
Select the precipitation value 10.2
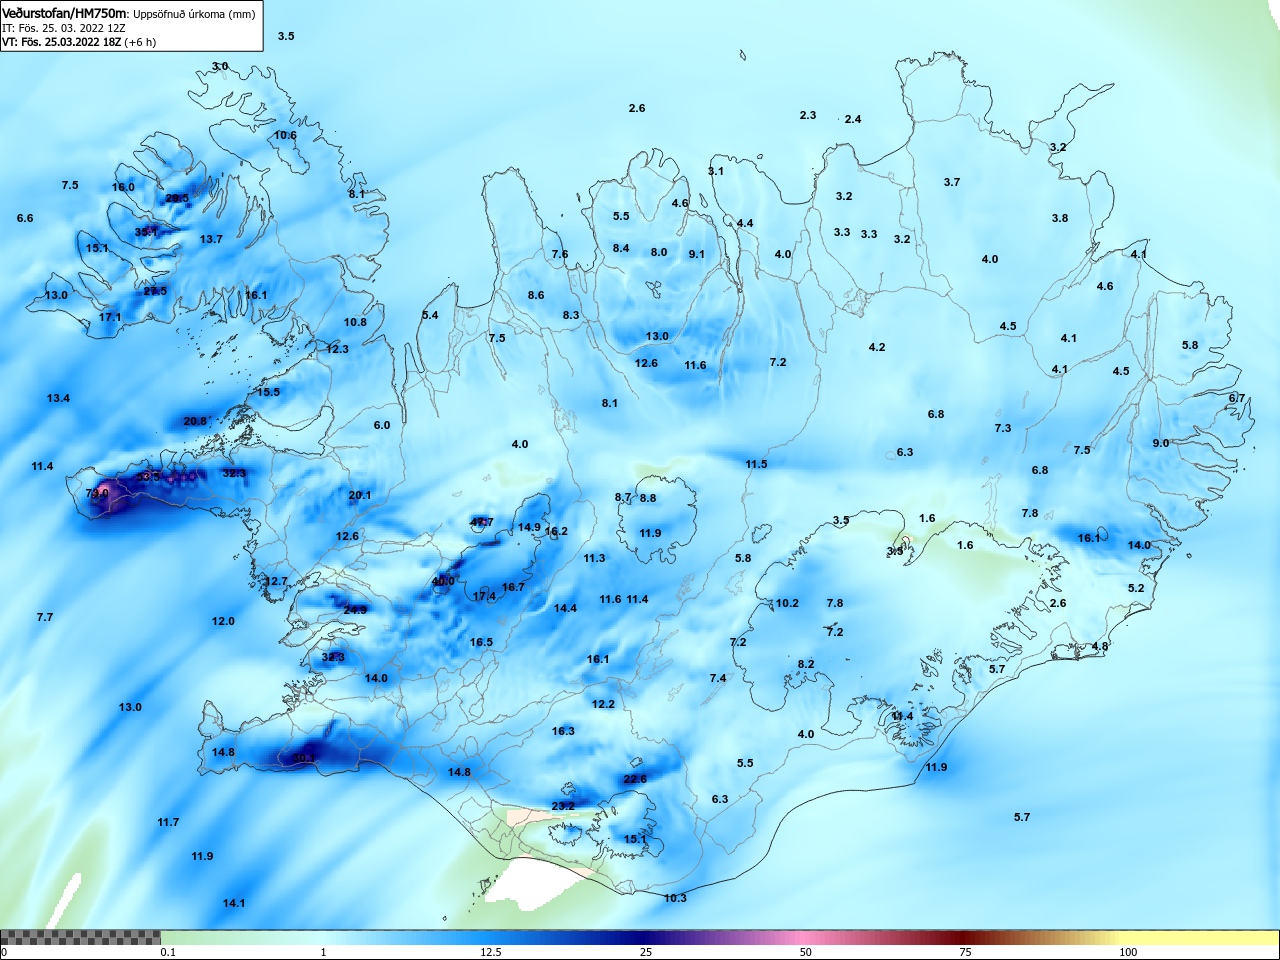pos(787,604)
